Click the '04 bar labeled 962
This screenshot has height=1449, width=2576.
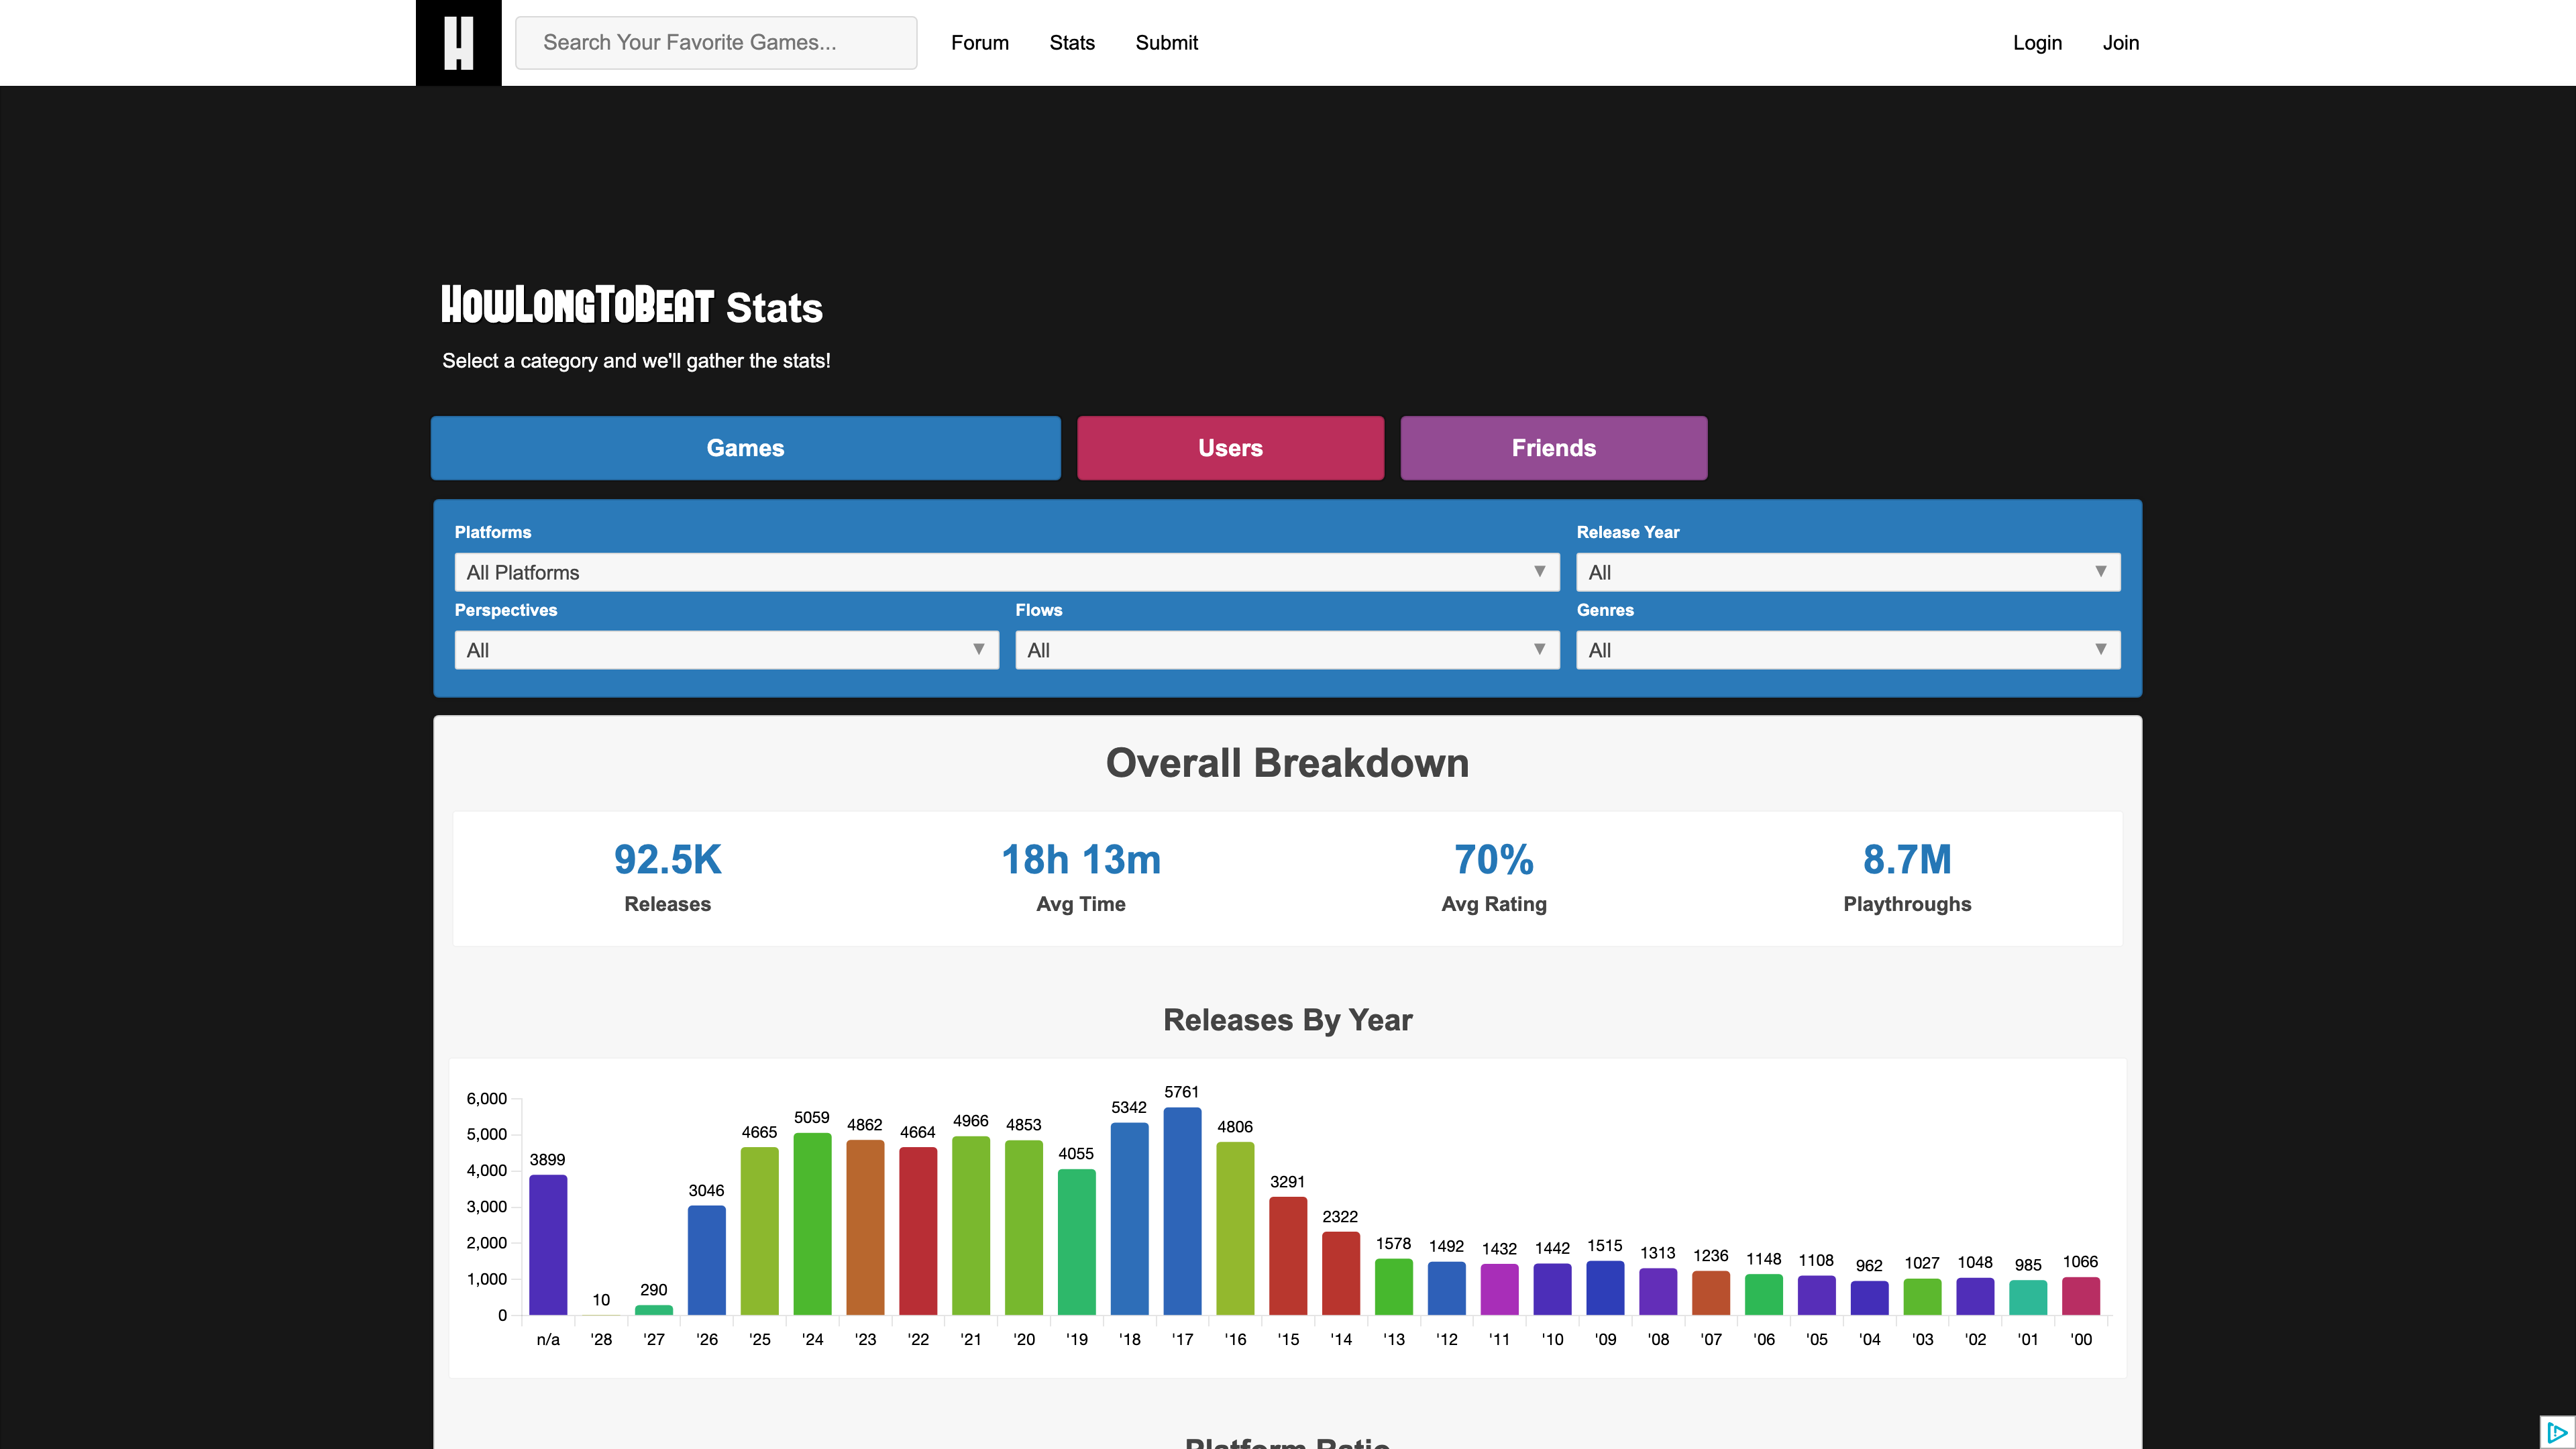(1869, 1298)
